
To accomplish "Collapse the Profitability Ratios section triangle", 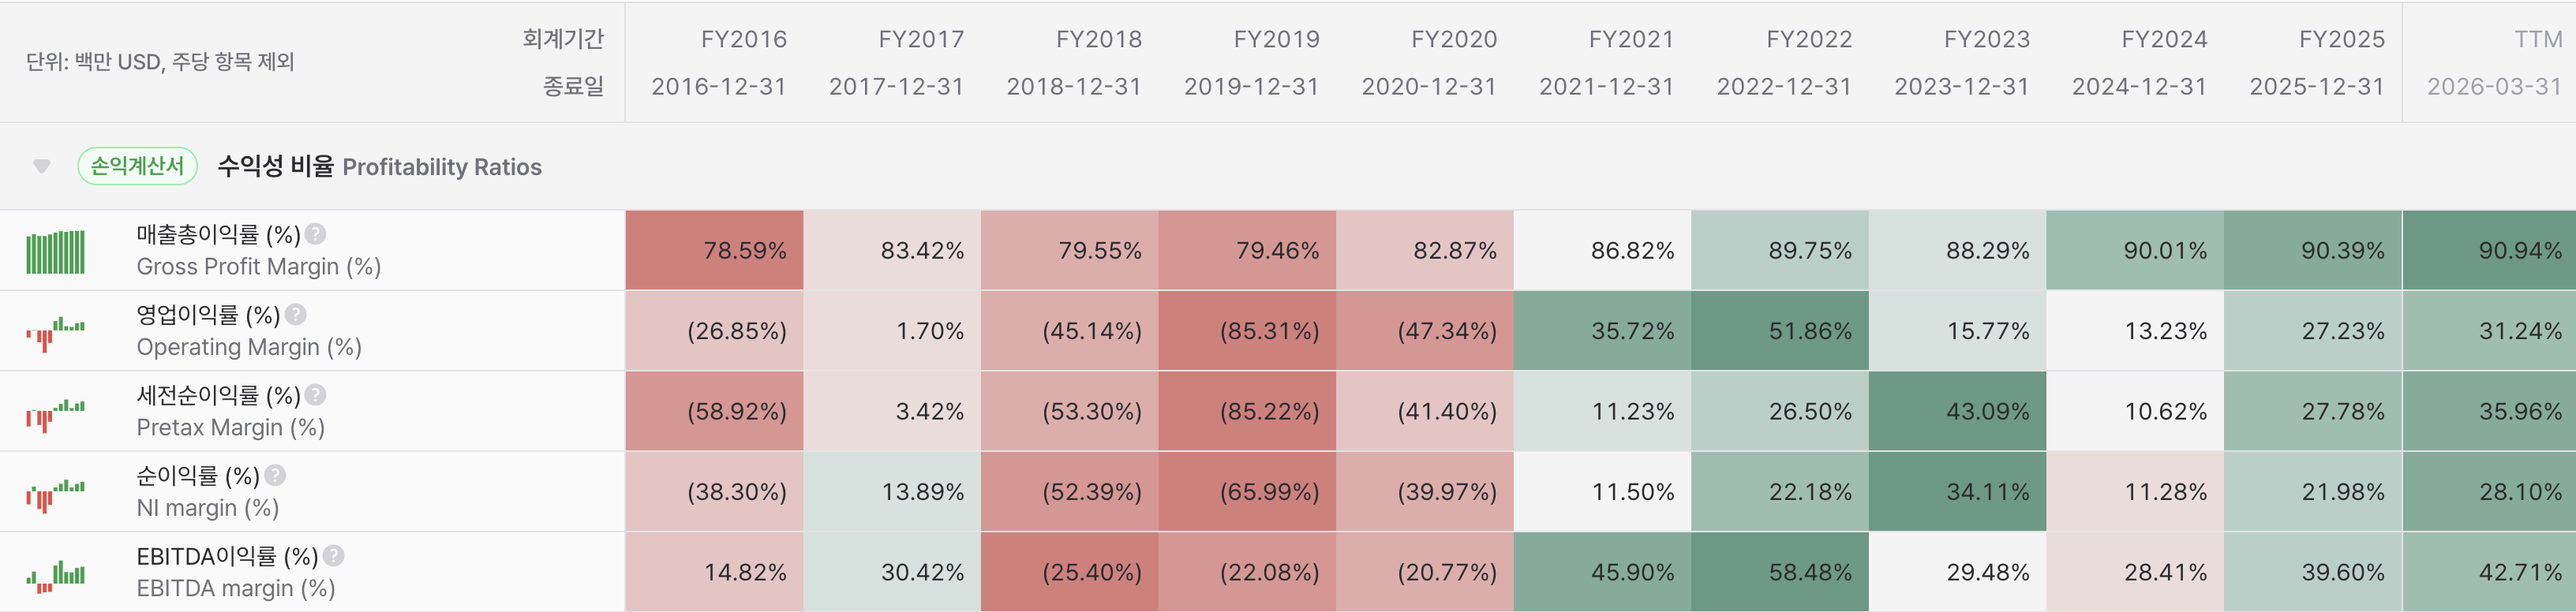I will [41, 166].
